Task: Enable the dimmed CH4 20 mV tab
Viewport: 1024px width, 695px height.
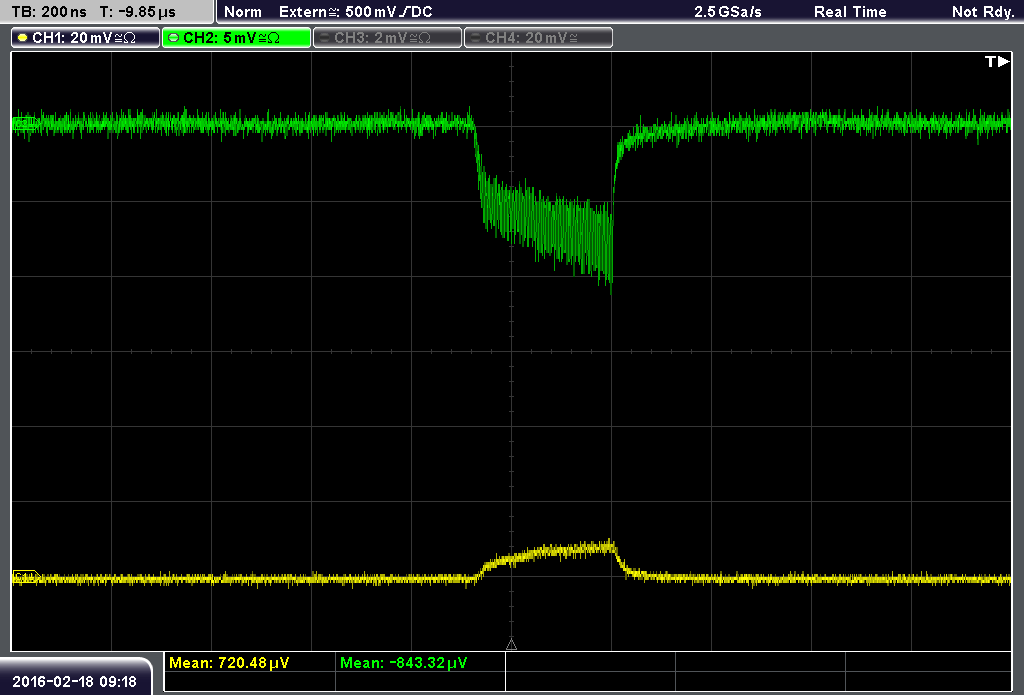Action: [538, 38]
